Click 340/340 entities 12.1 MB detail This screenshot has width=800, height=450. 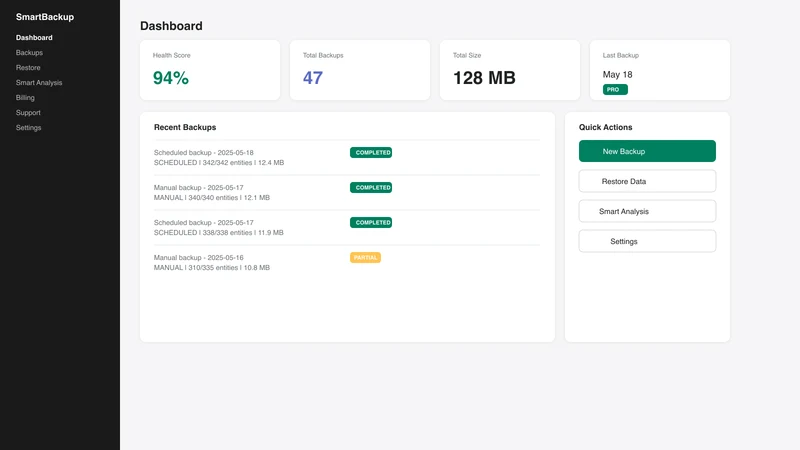click(212, 197)
